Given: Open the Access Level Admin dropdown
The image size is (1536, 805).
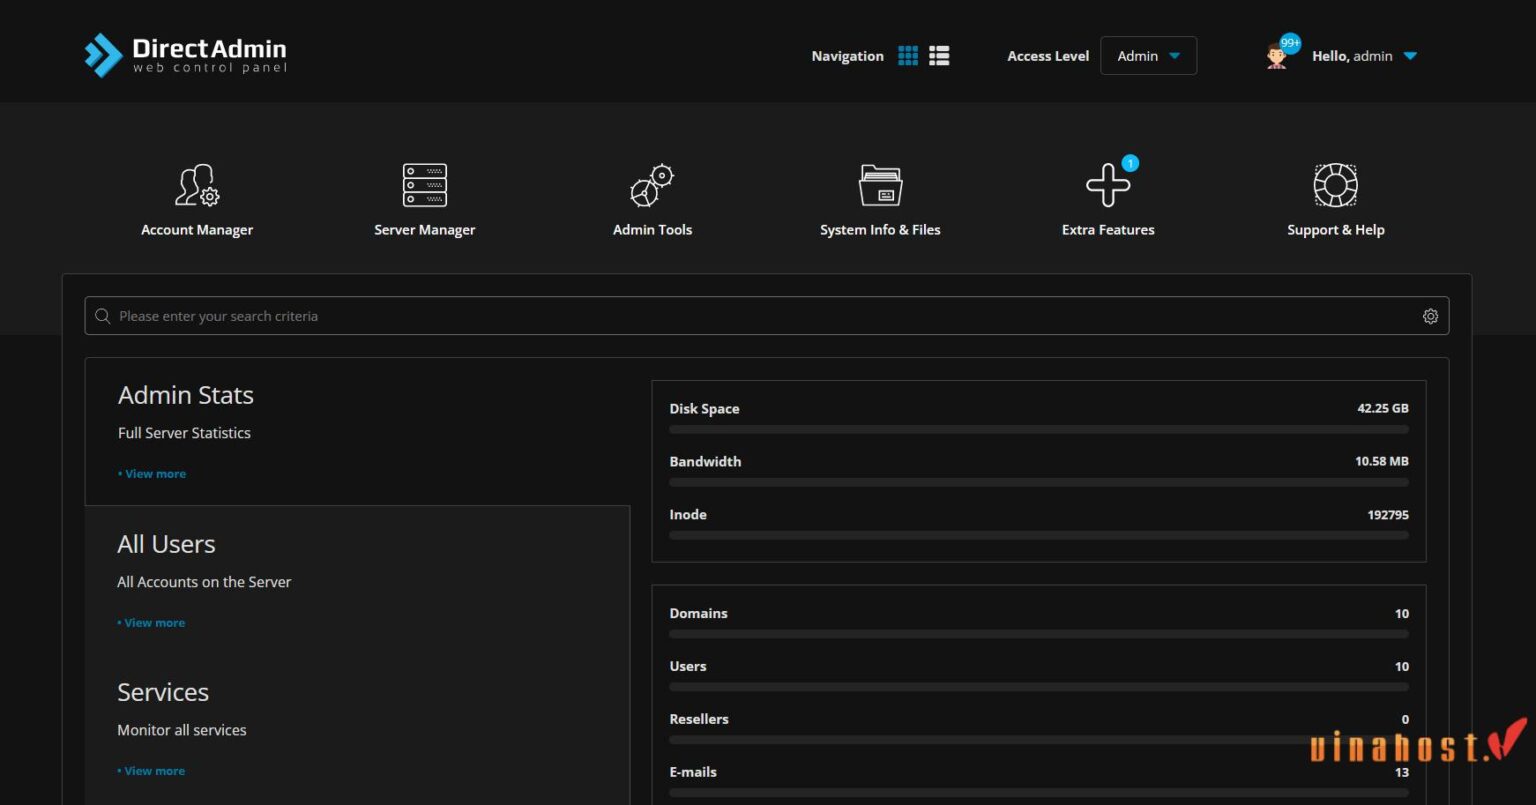Looking at the screenshot, I should (x=1148, y=56).
